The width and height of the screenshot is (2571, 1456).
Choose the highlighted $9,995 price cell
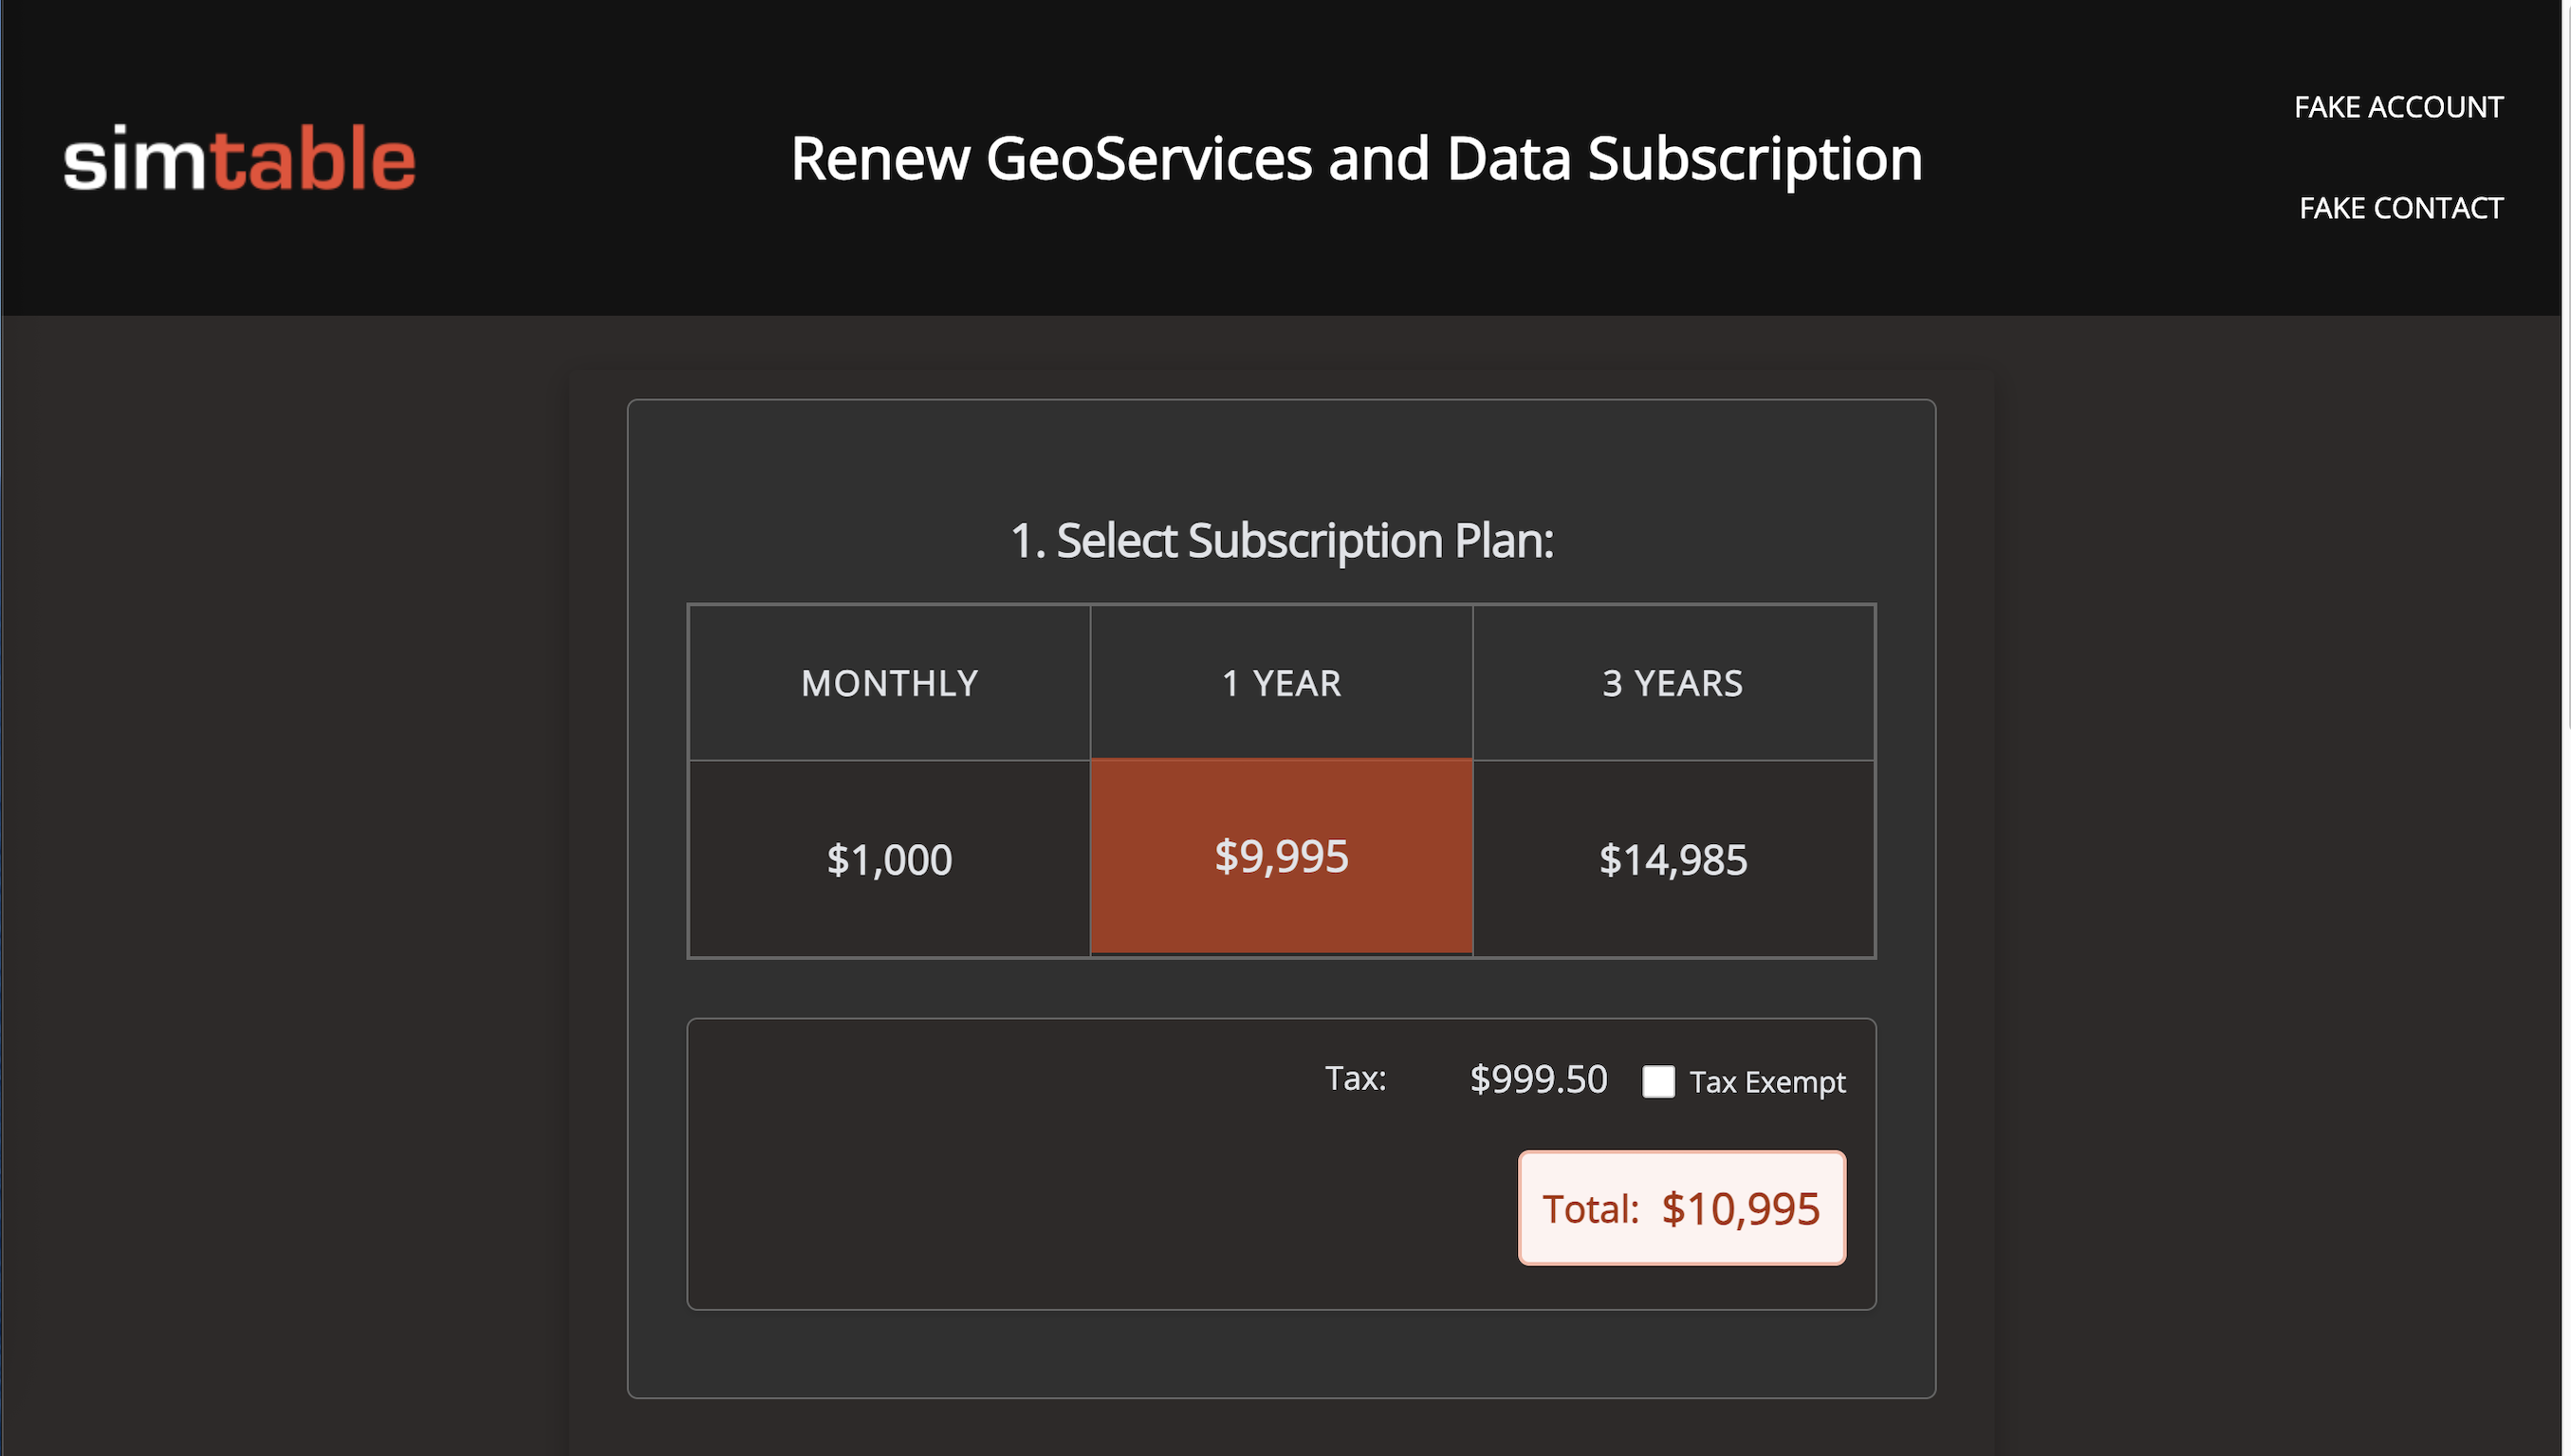[x=1281, y=856]
